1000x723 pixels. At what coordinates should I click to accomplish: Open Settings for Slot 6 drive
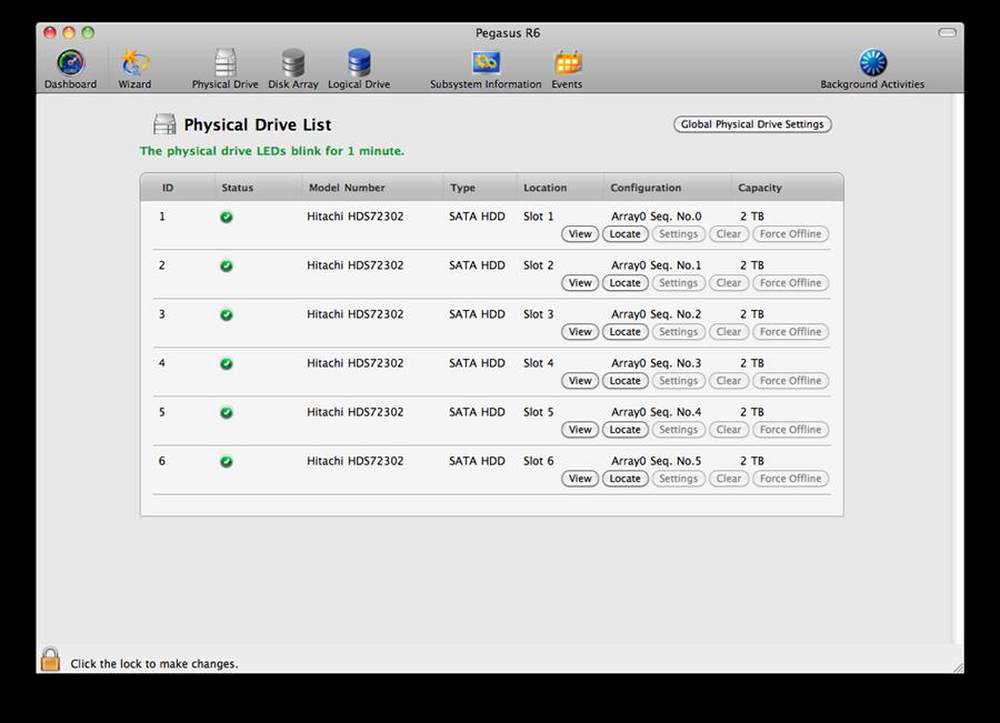pyautogui.click(x=679, y=479)
